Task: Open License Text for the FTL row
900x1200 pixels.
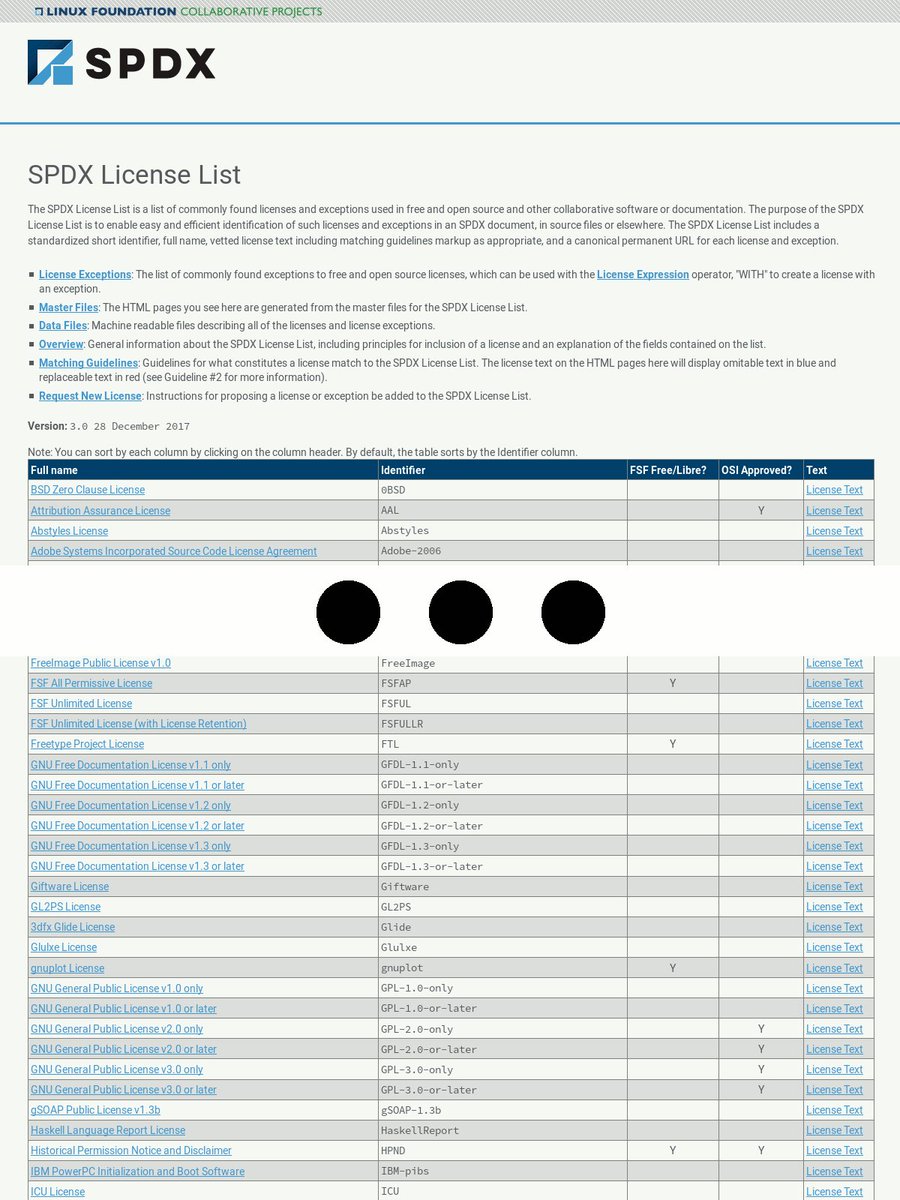Action: coord(834,744)
